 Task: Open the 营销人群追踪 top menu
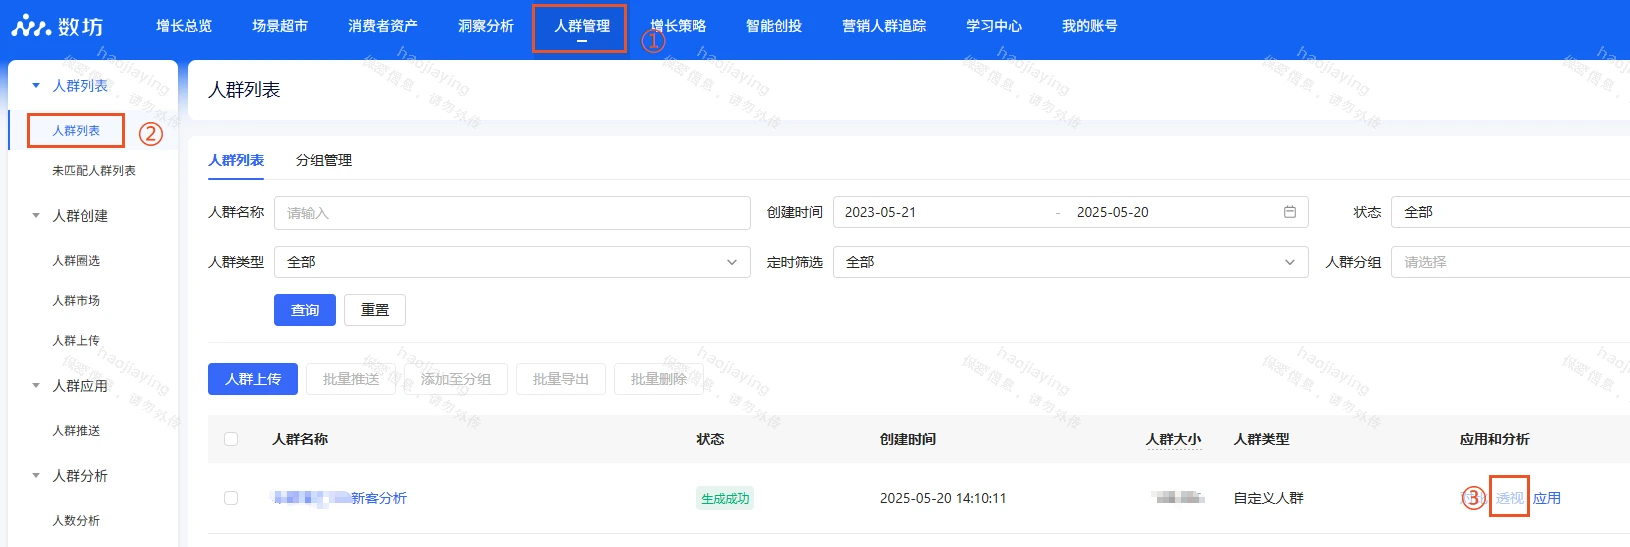point(884,26)
